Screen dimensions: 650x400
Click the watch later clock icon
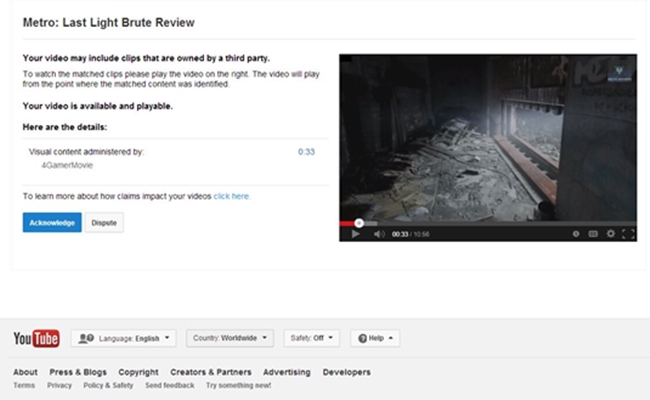576,234
